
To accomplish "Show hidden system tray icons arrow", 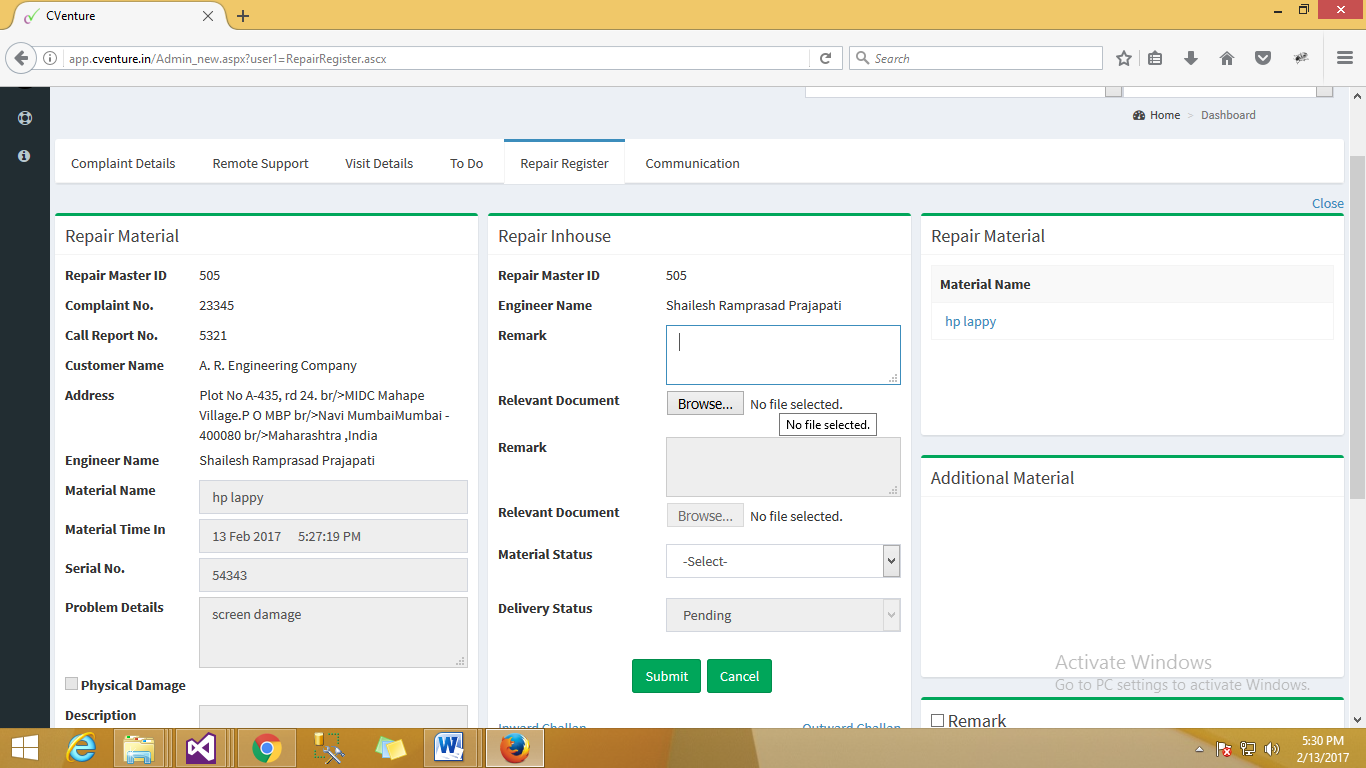I will pyautogui.click(x=1199, y=749).
